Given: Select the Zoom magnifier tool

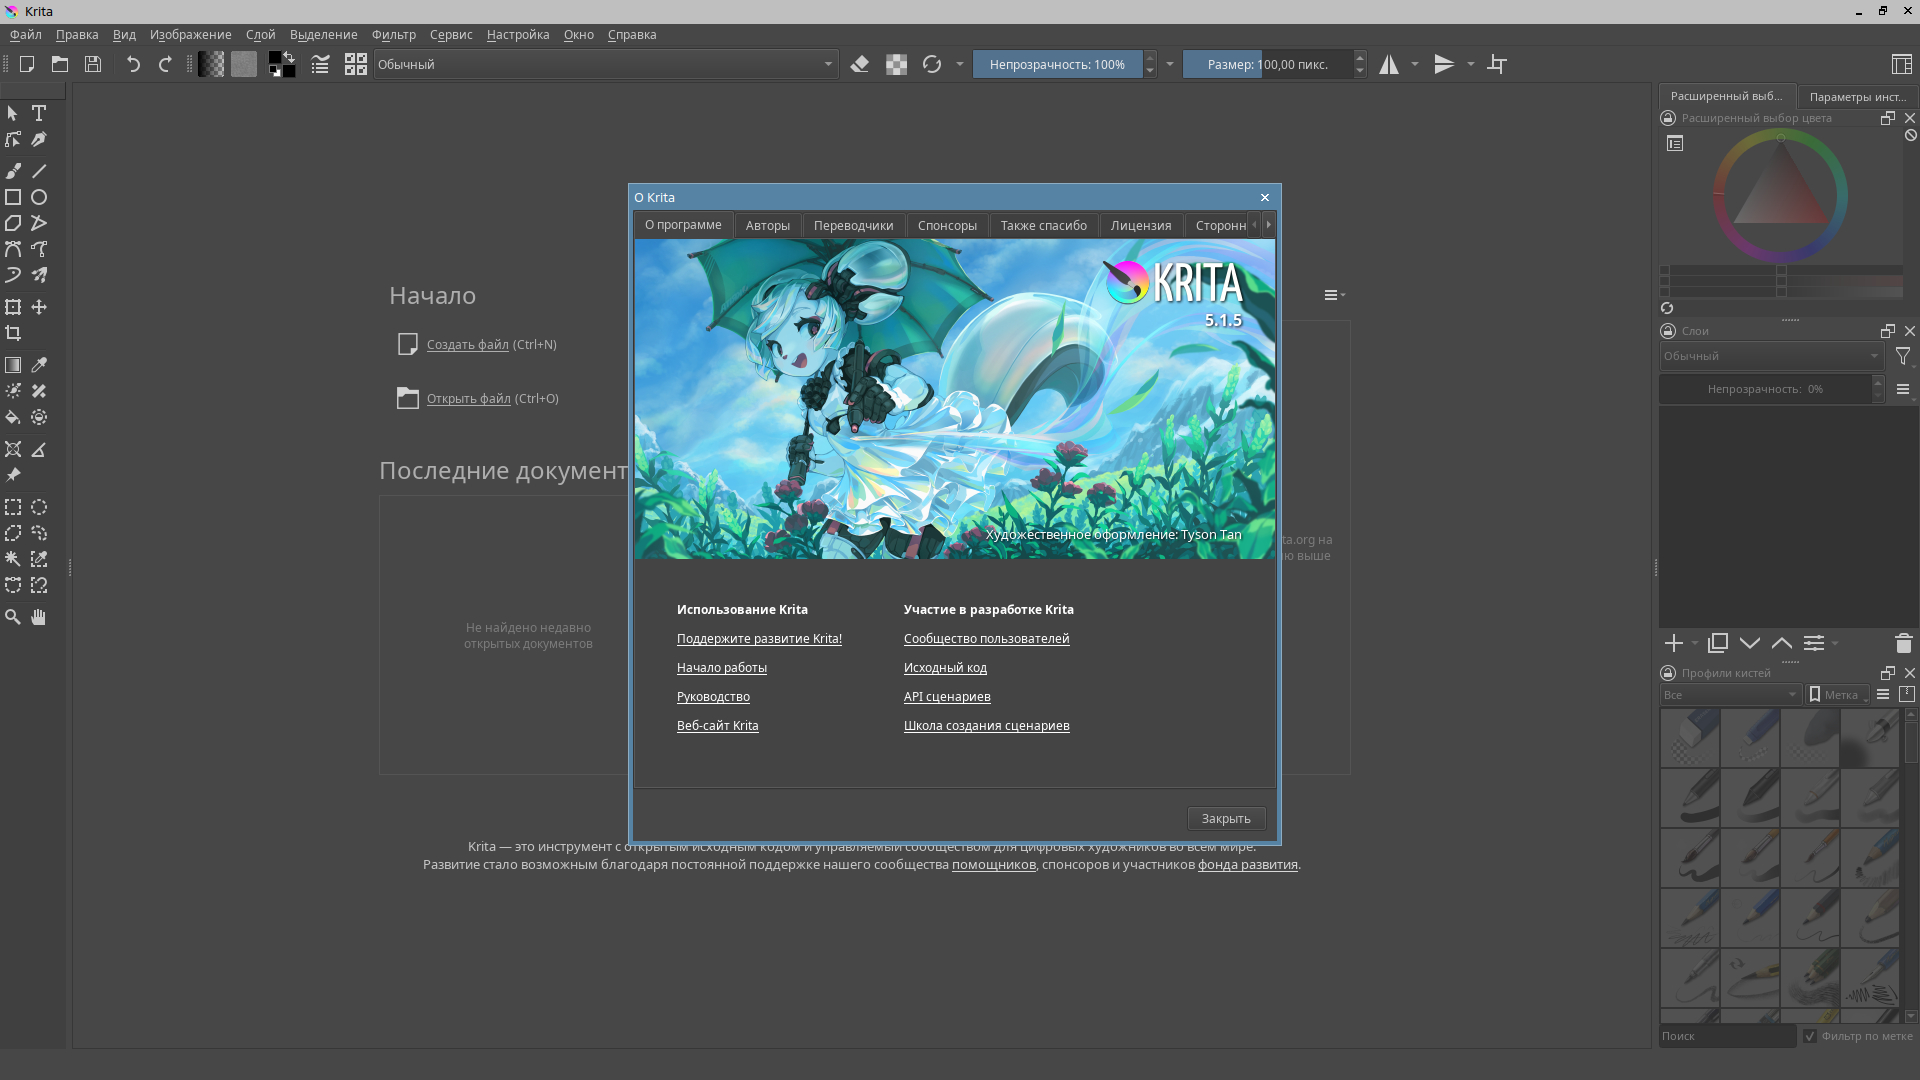Looking at the screenshot, I should (x=13, y=617).
